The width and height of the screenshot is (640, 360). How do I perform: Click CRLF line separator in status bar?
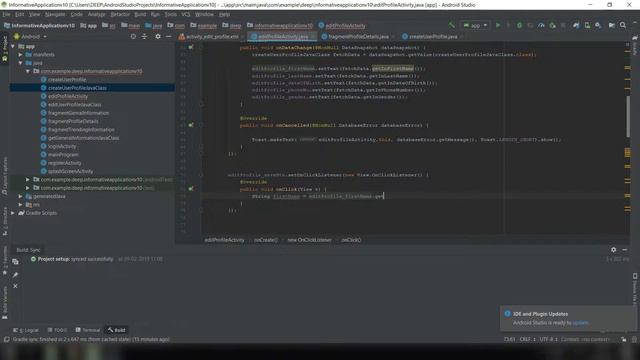click(527, 339)
